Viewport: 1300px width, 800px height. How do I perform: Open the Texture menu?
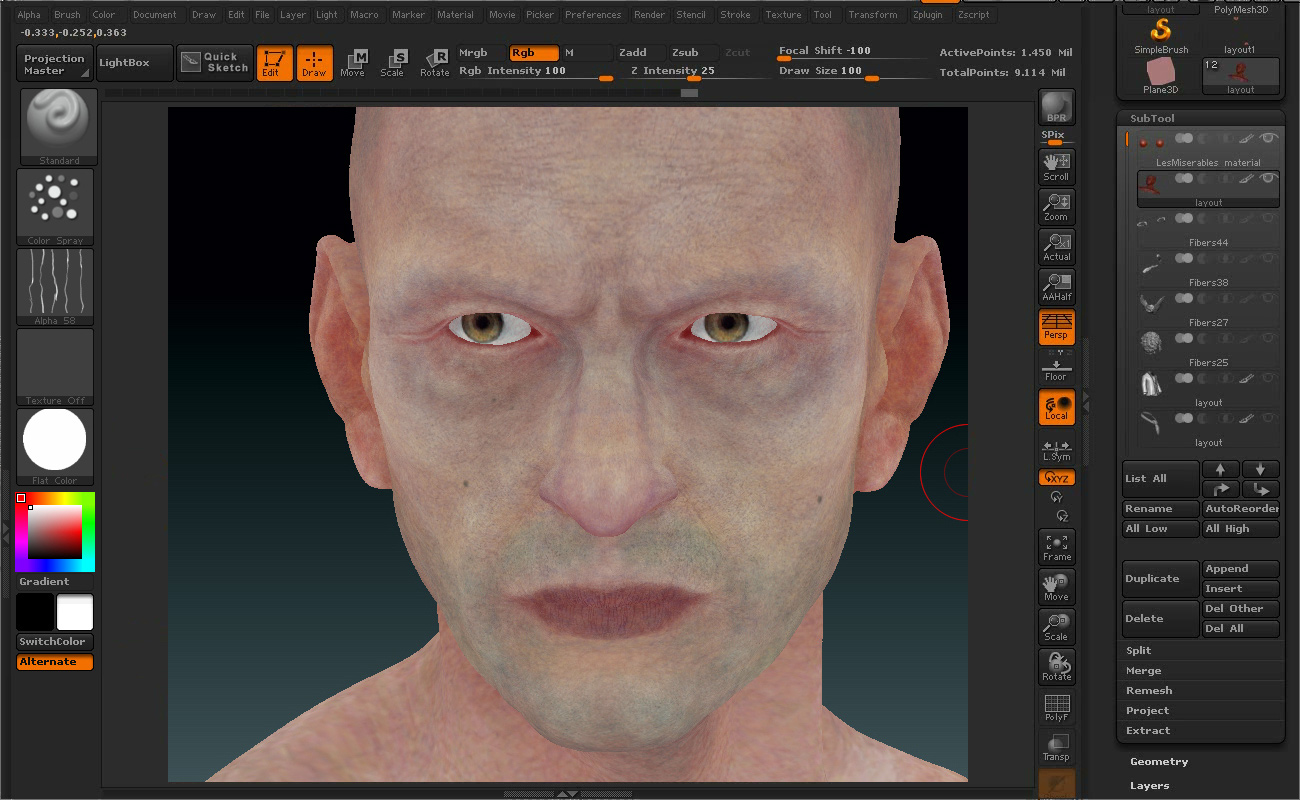tap(783, 15)
